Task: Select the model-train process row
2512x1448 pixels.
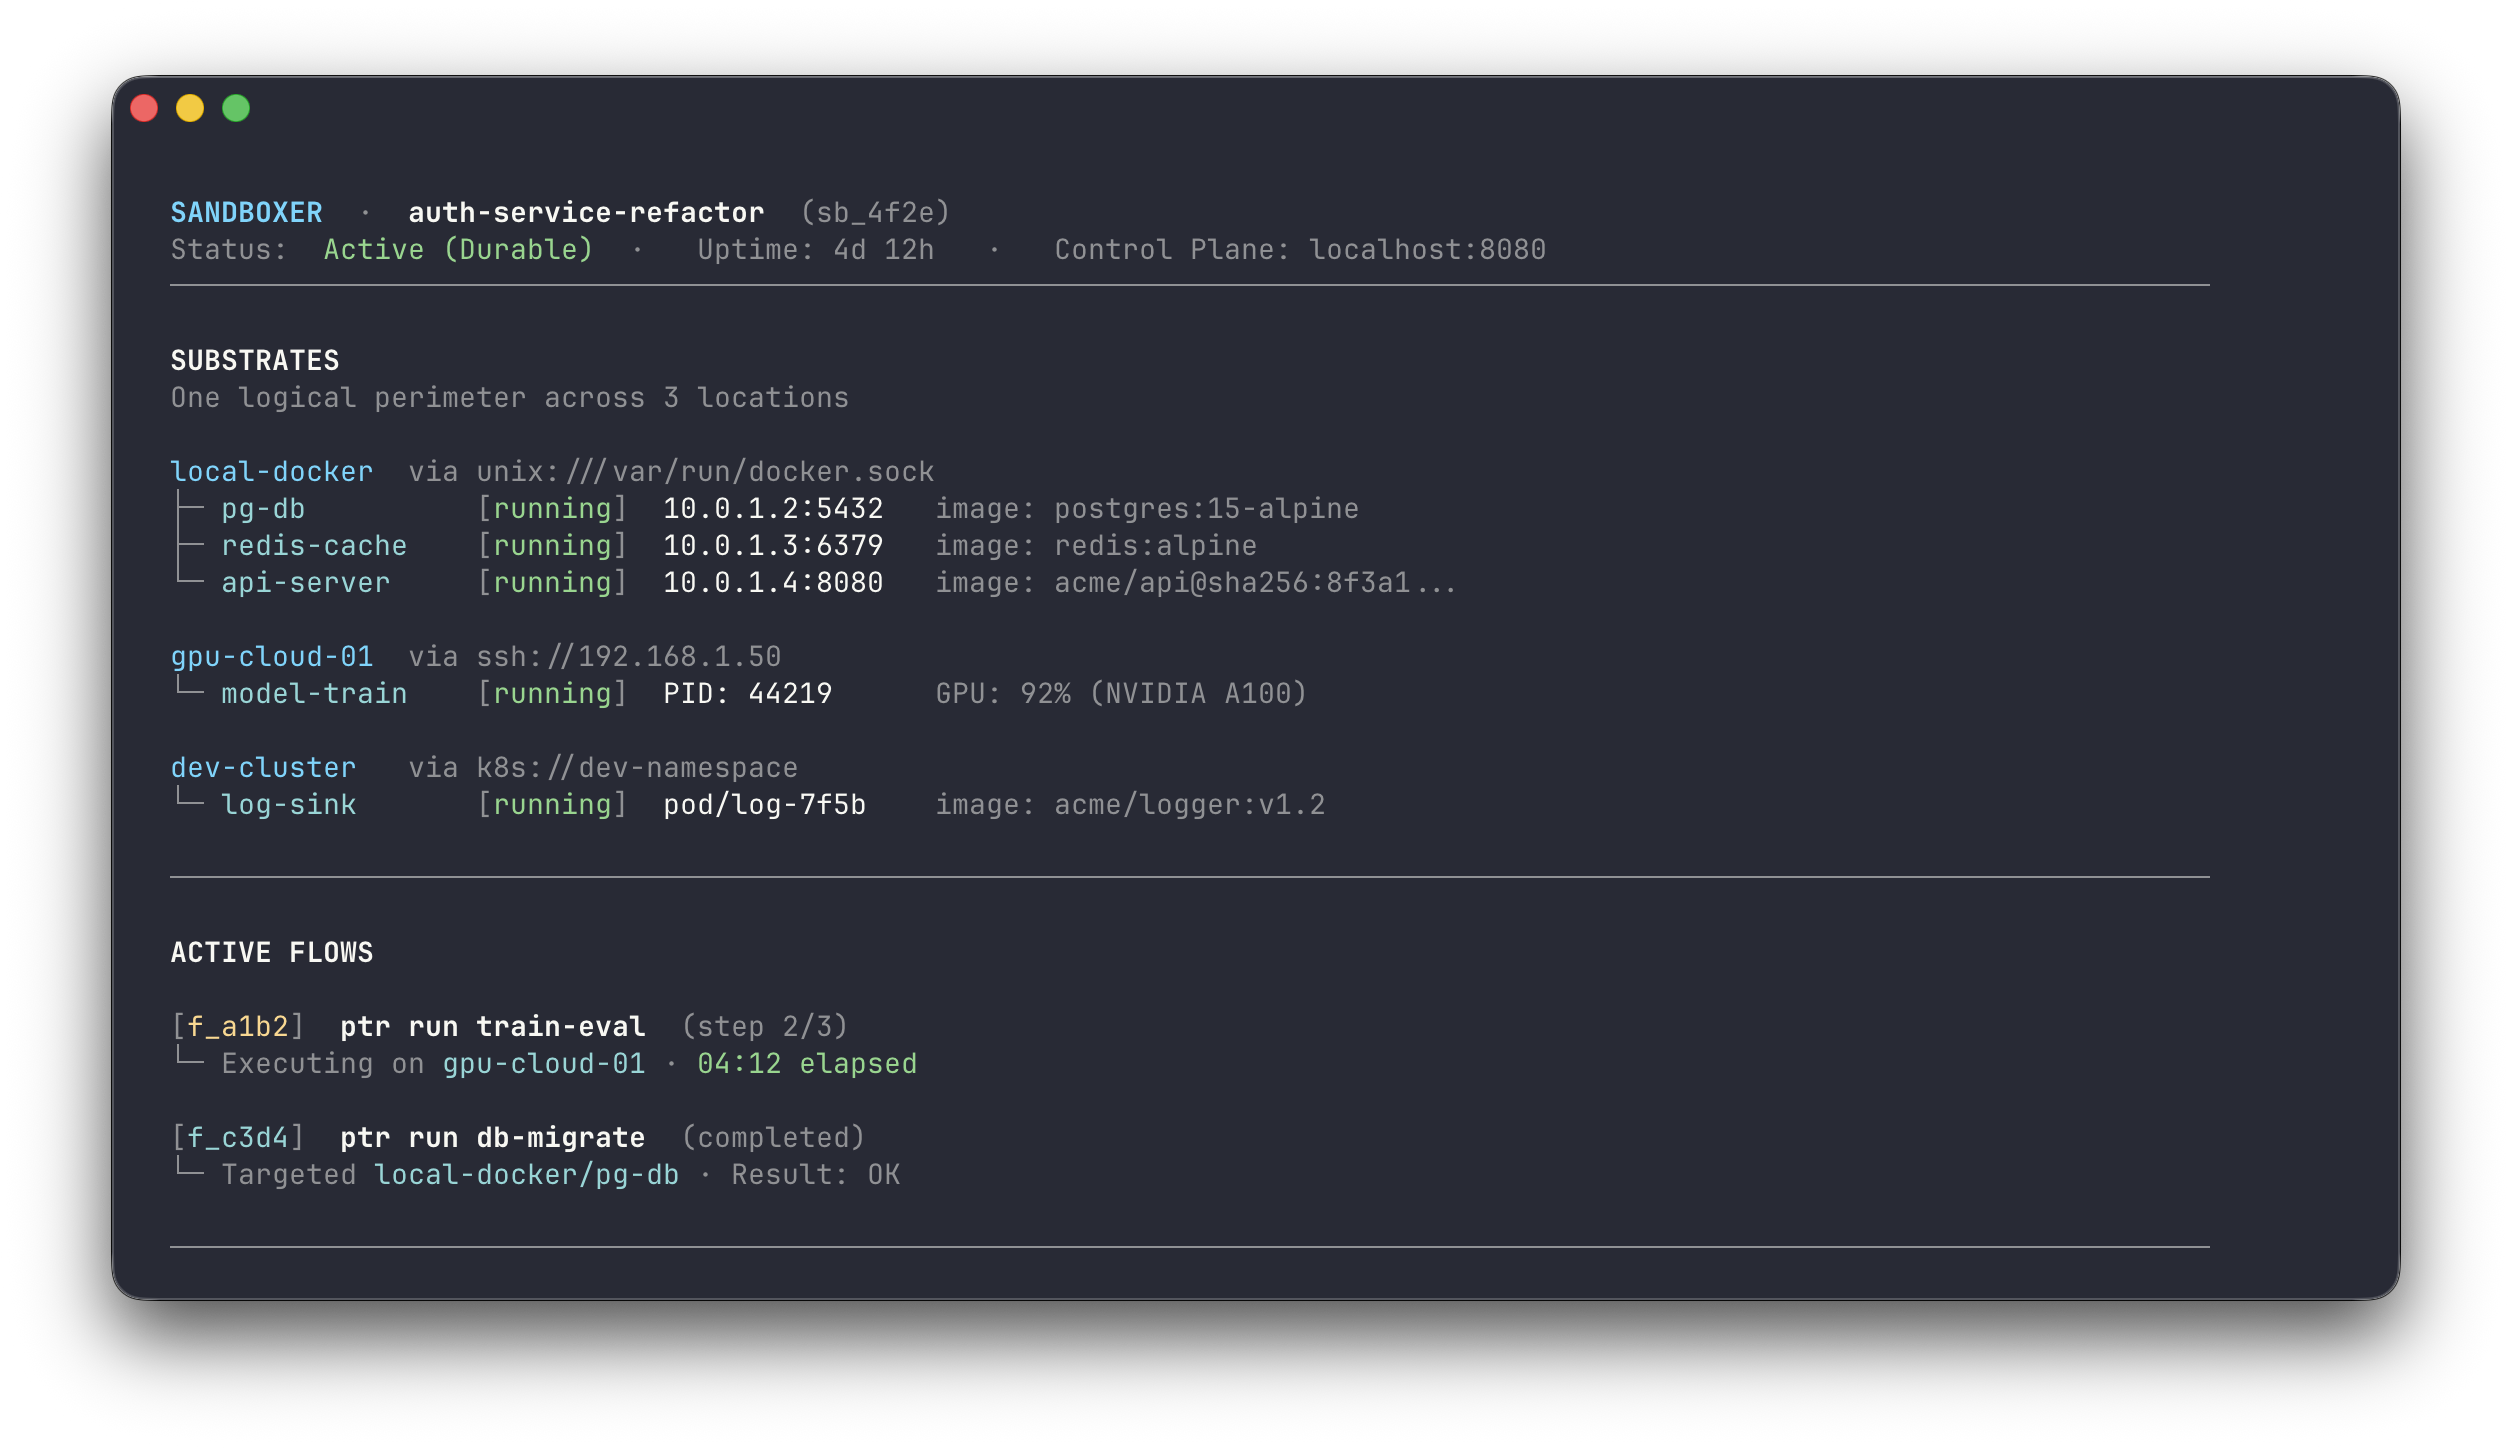Action: [739, 693]
